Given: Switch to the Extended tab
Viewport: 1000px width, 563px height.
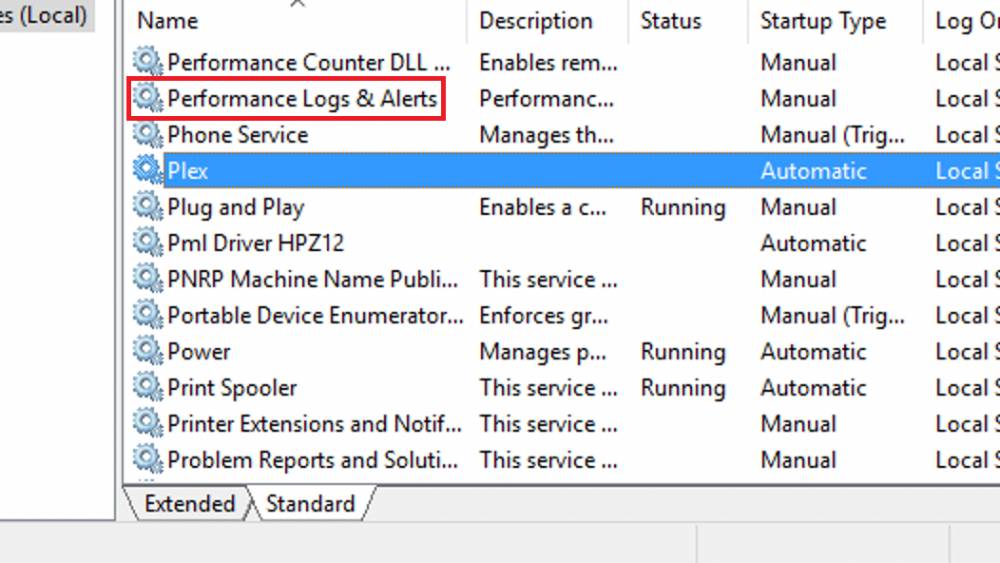Looking at the screenshot, I should tap(189, 504).
